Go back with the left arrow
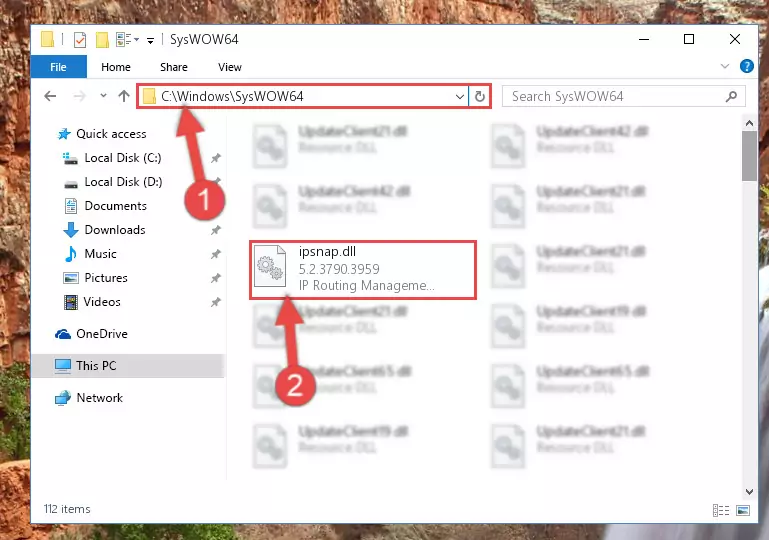Screen dimensions: 769x540 pyautogui.click(x=50, y=96)
